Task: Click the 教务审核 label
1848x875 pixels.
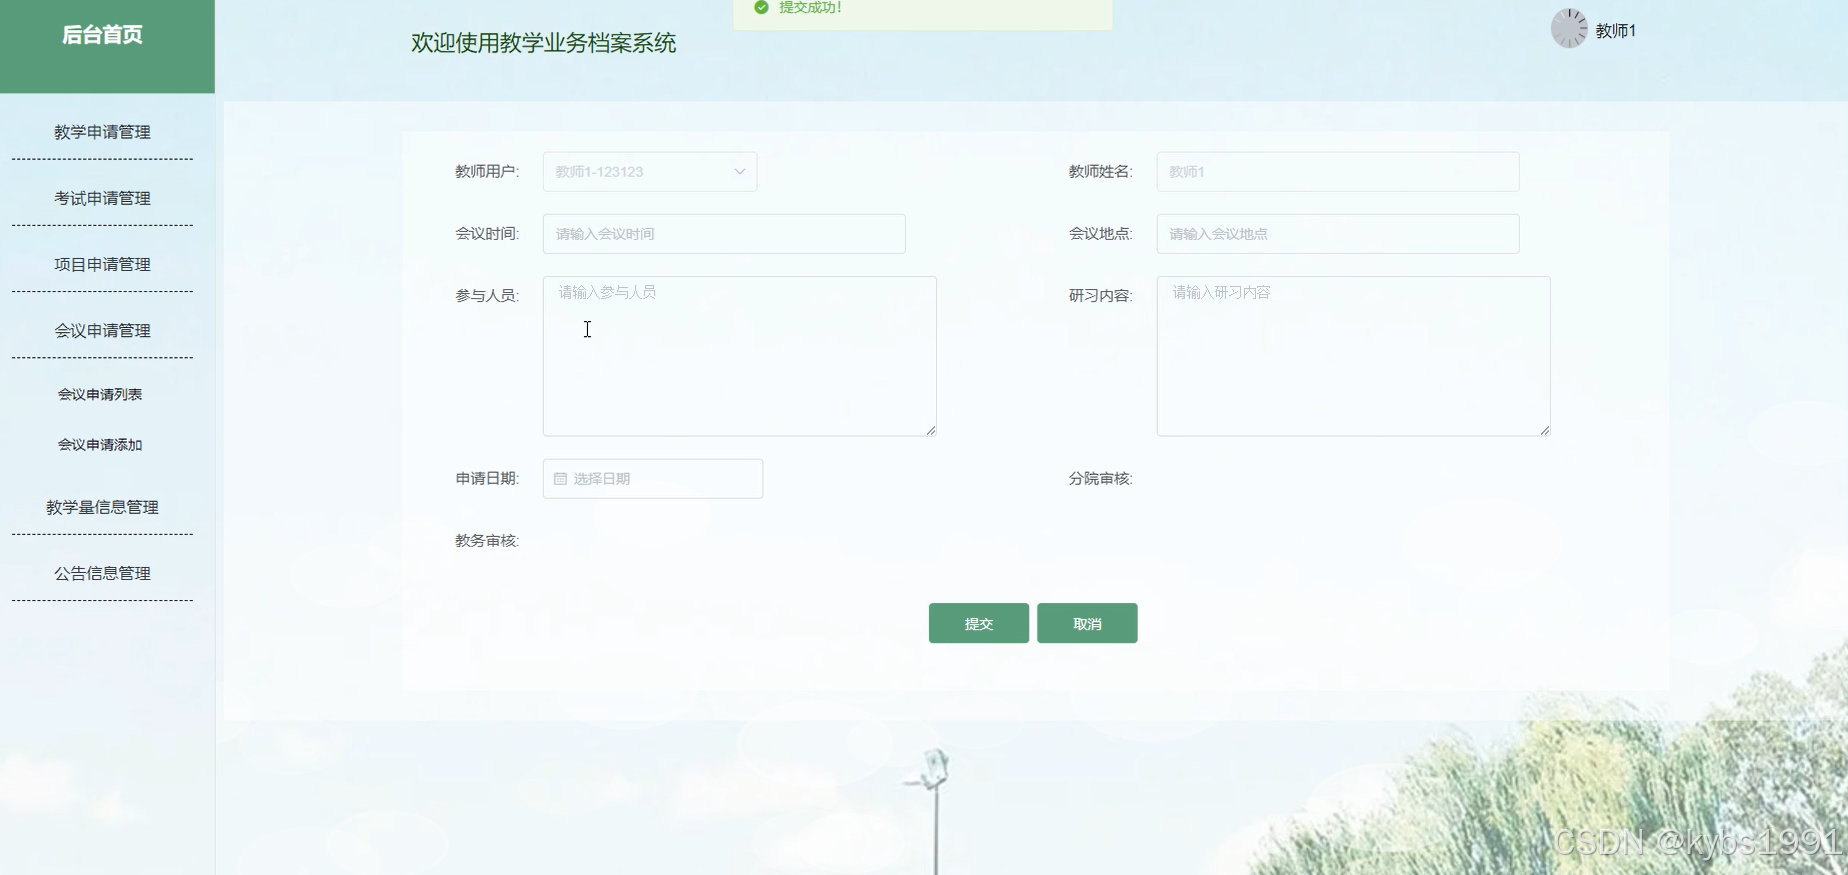Action: click(x=487, y=541)
